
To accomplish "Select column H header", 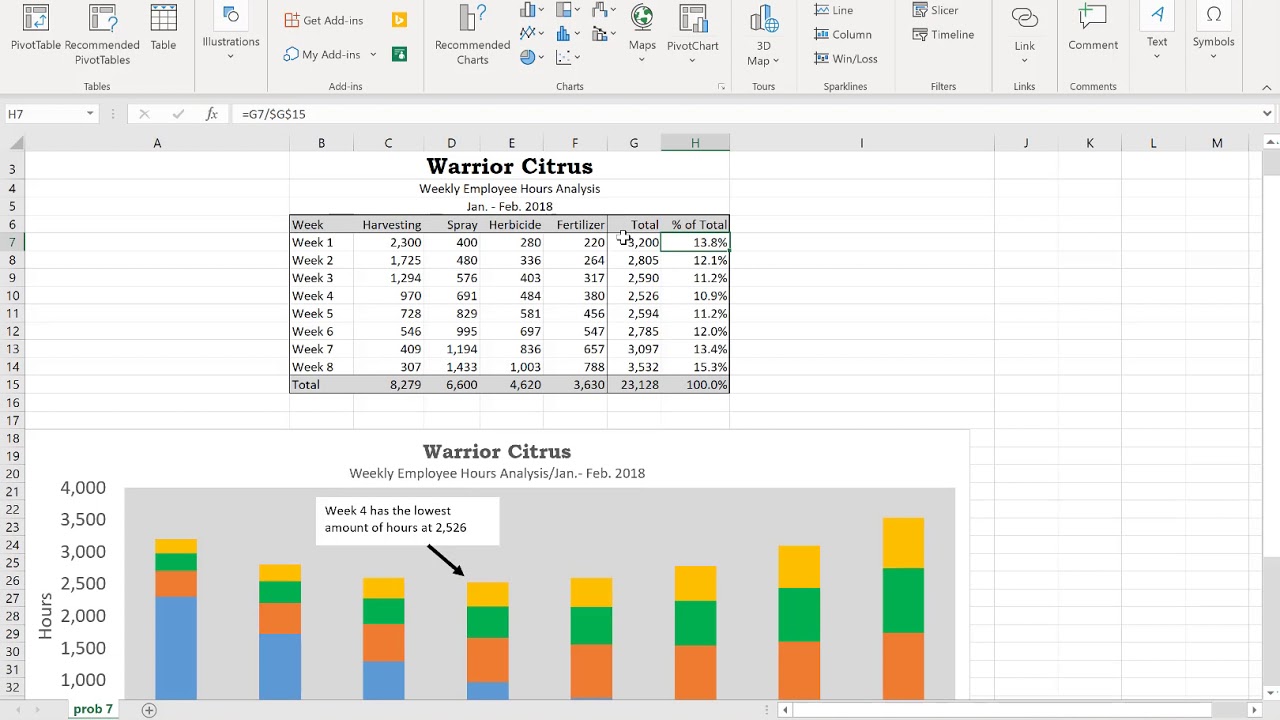I will coord(695,143).
